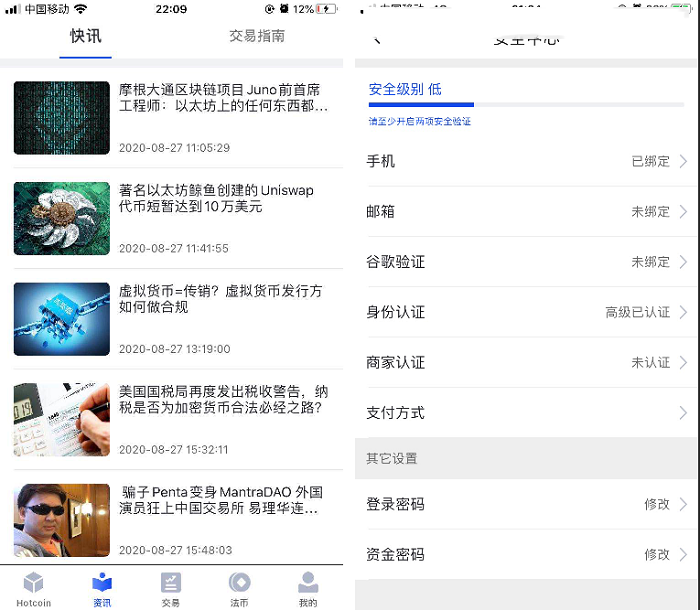The height and width of the screenshot is (610, 700).
Task: Tap the battery icon in status bar
Action: pos(327,9)
